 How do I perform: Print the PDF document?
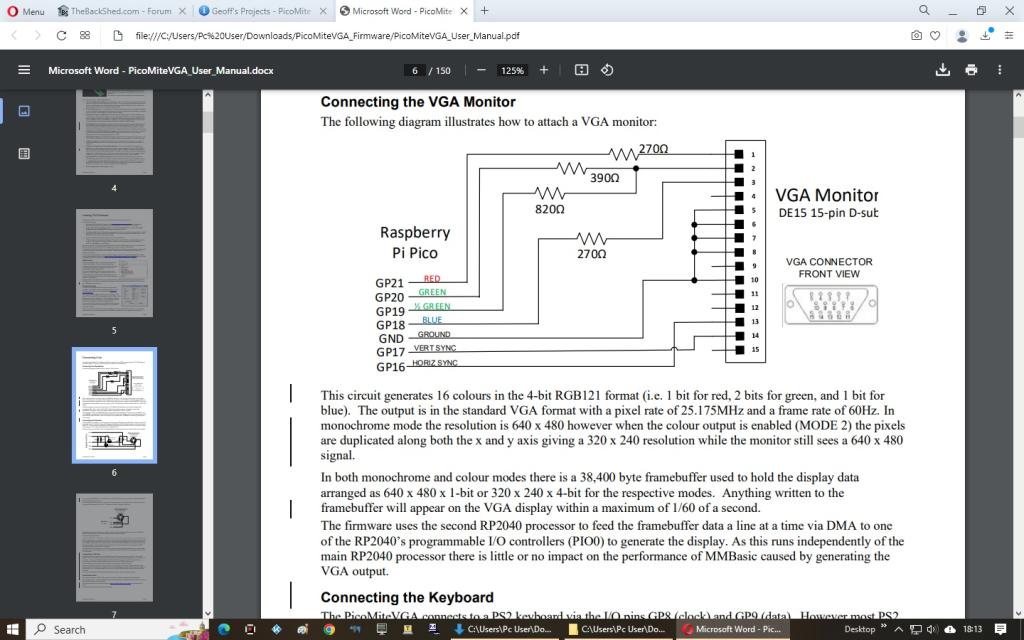pos(971,70)
